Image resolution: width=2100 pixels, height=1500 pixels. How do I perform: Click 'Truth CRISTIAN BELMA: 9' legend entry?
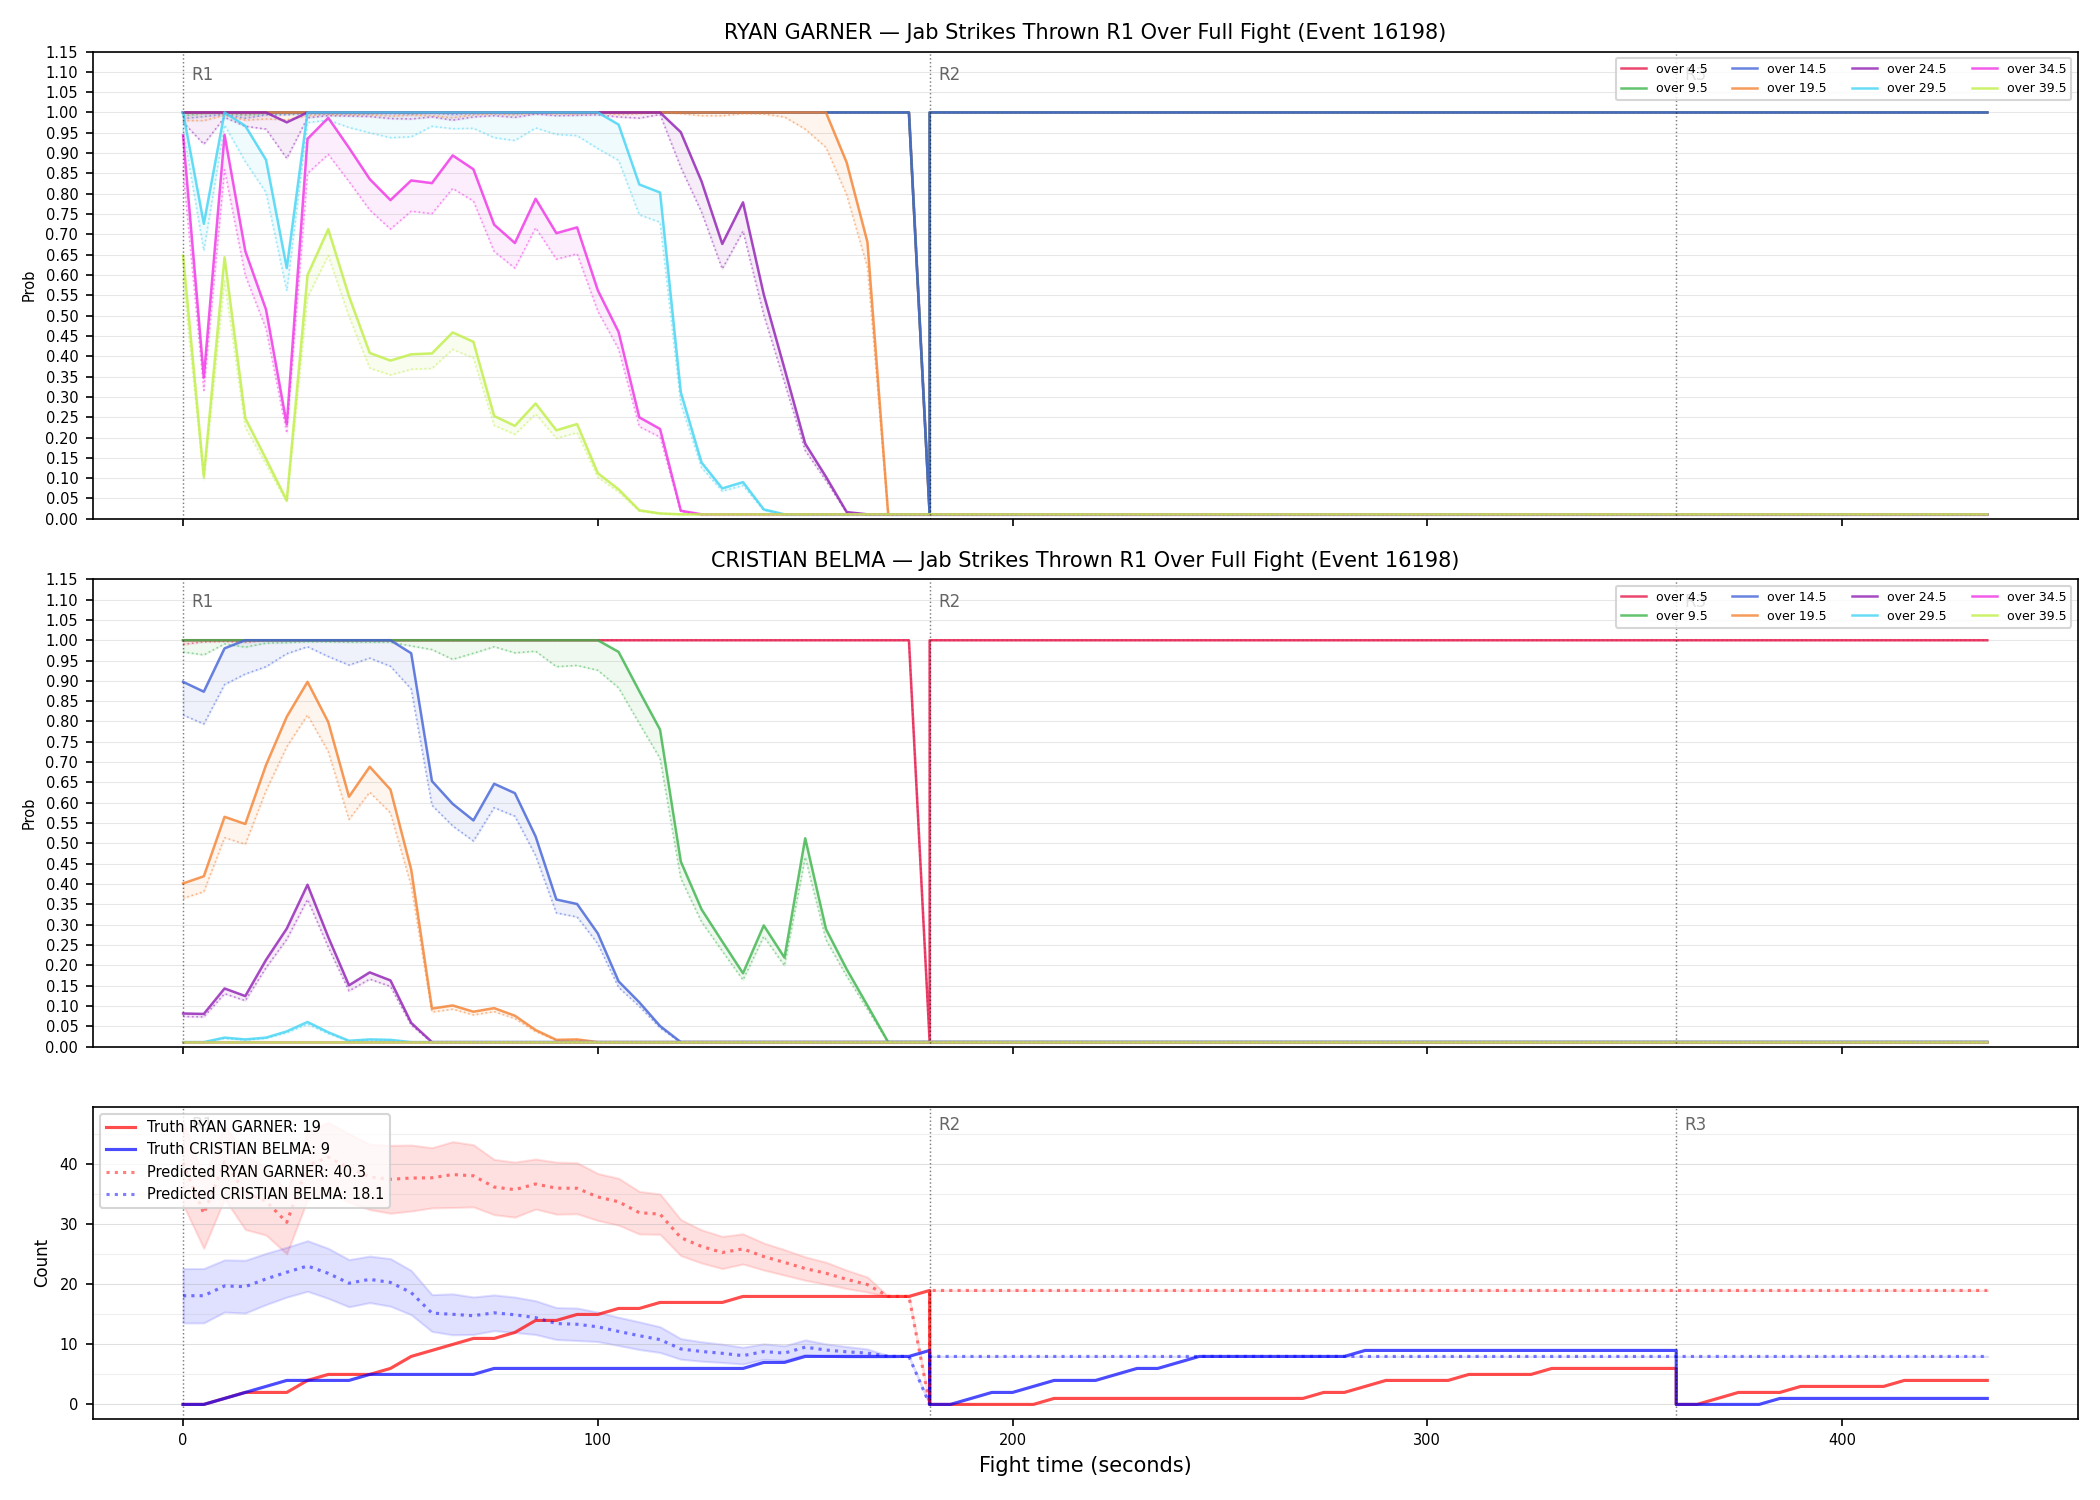tap(217, 1149)
